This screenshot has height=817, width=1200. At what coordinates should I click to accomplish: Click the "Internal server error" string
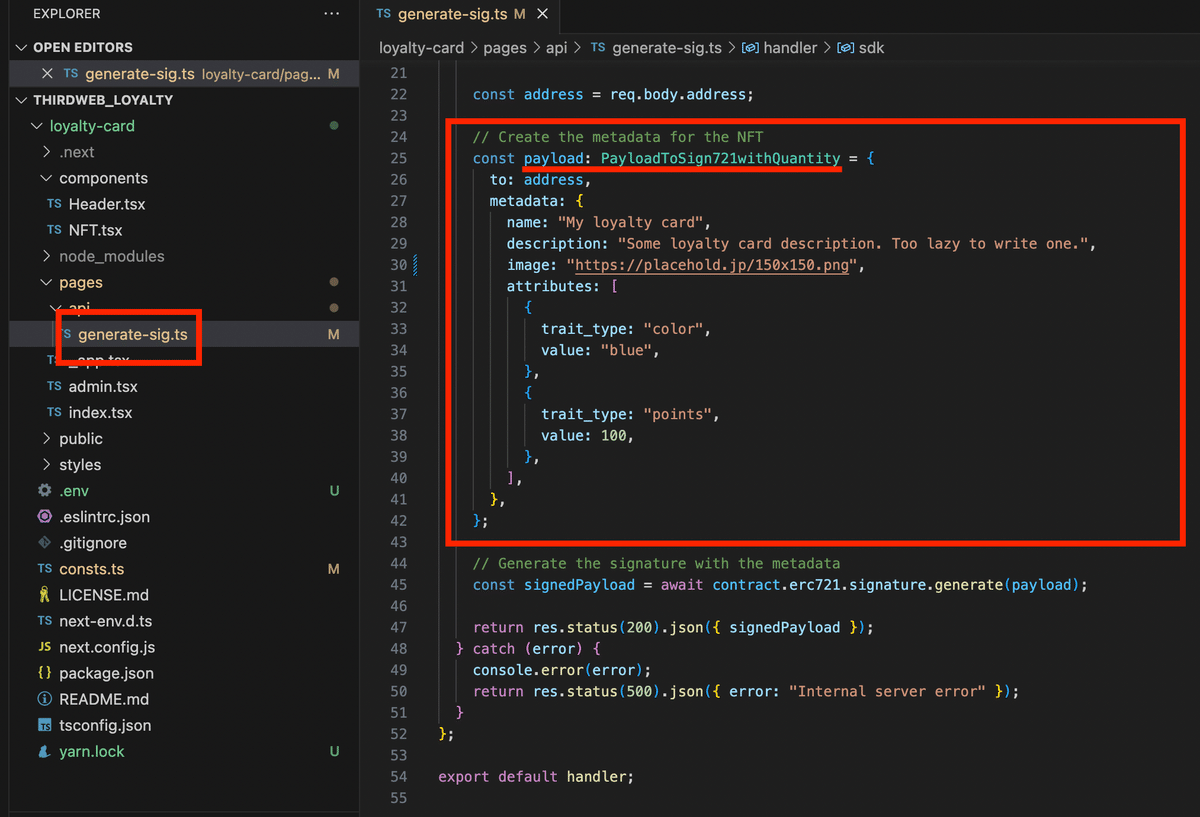tap(887, 691)
